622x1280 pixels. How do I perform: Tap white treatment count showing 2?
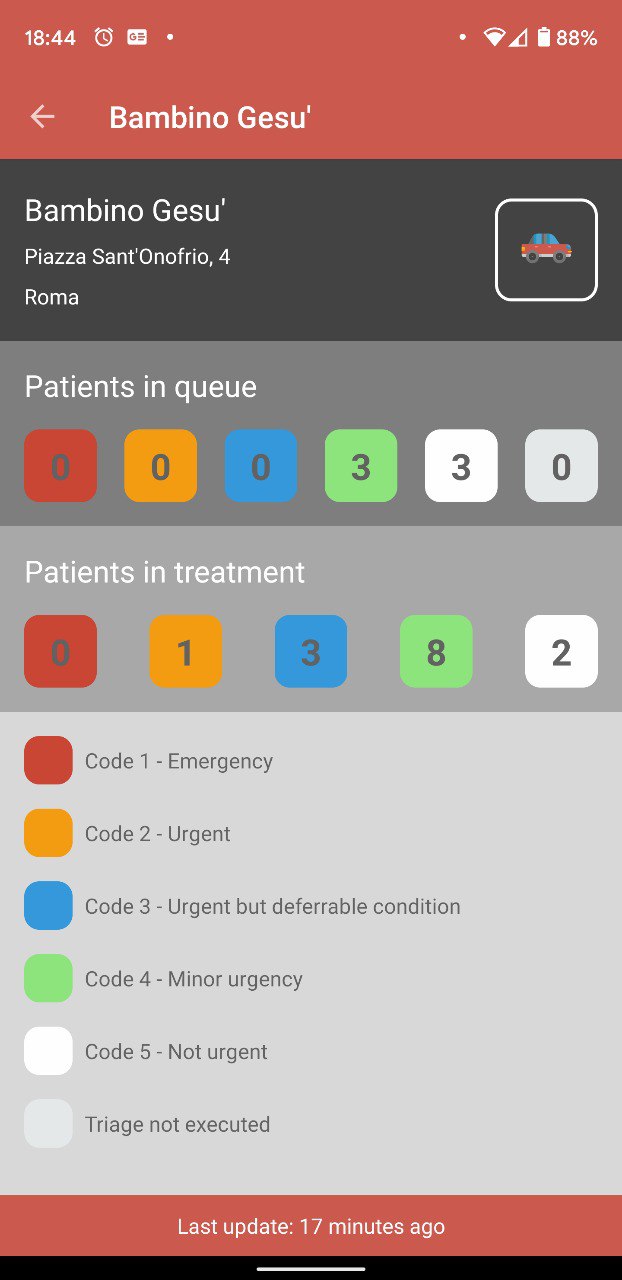pyautogui.click(x=562, y=651)
